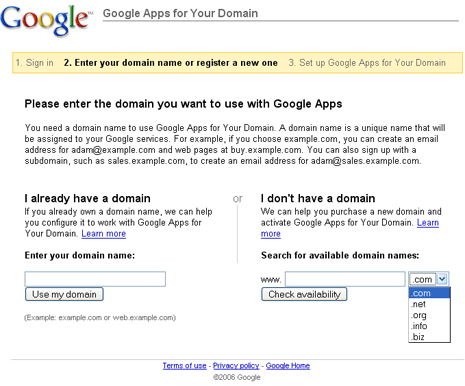Open the Terms of use link

[x=184, y=366]
